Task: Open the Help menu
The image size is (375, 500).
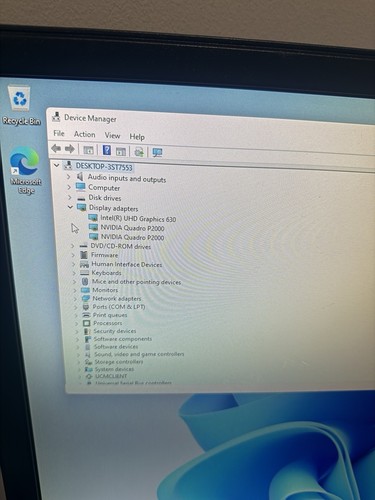Action: click(x=137, y=137)
